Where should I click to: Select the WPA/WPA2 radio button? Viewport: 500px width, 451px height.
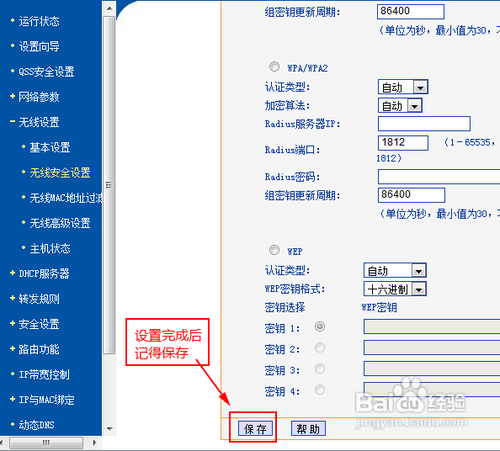tap(274, 67)
